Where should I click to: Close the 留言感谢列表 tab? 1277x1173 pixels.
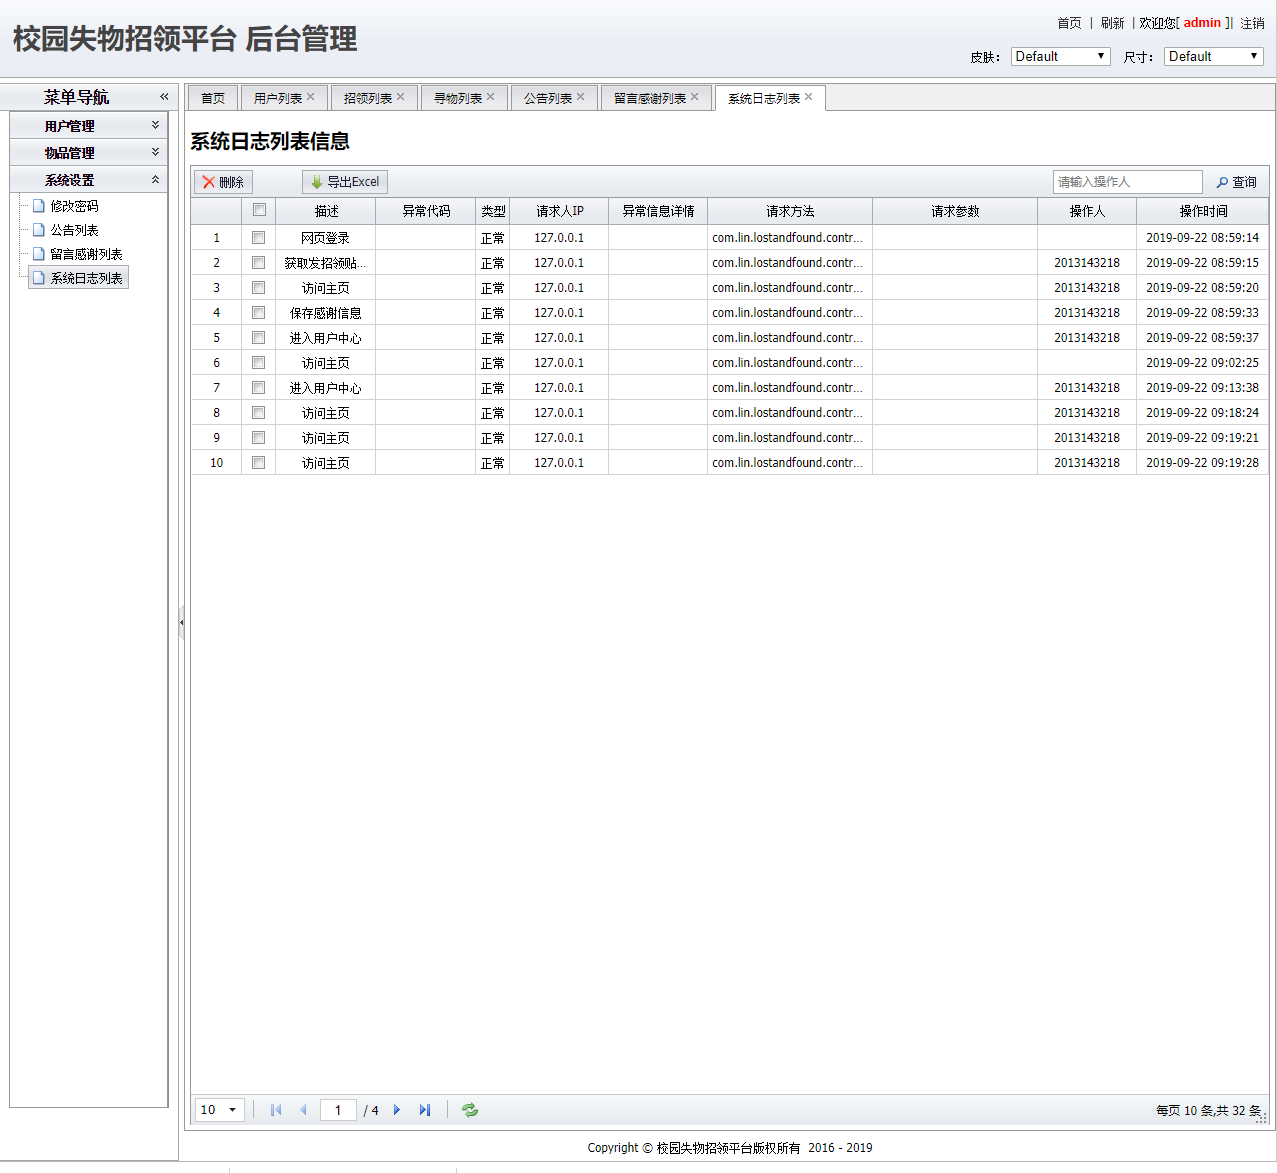point(695,97)
